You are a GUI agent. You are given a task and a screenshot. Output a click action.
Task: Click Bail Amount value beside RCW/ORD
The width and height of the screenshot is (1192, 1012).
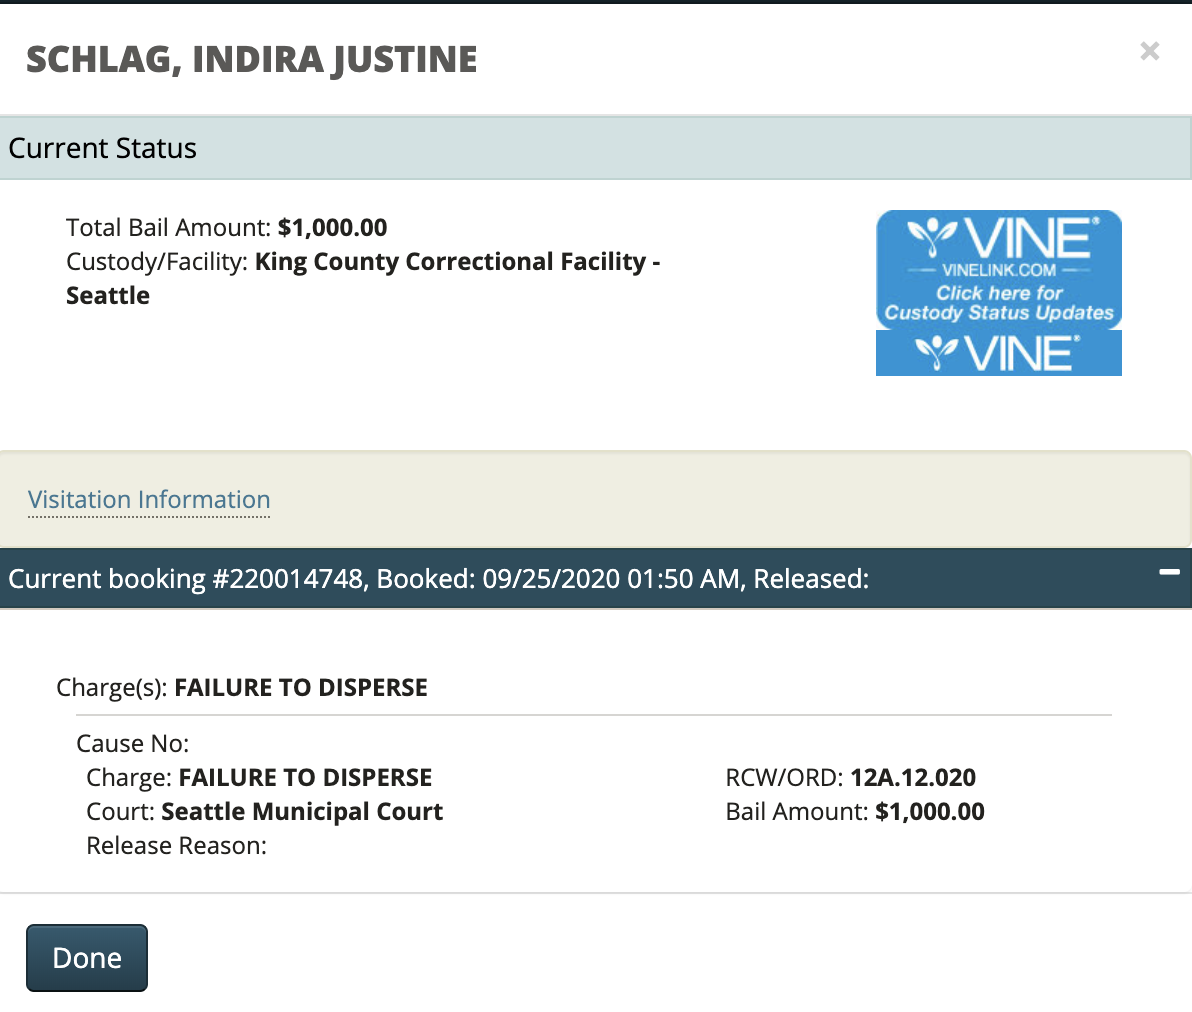(x=929, y=812)
